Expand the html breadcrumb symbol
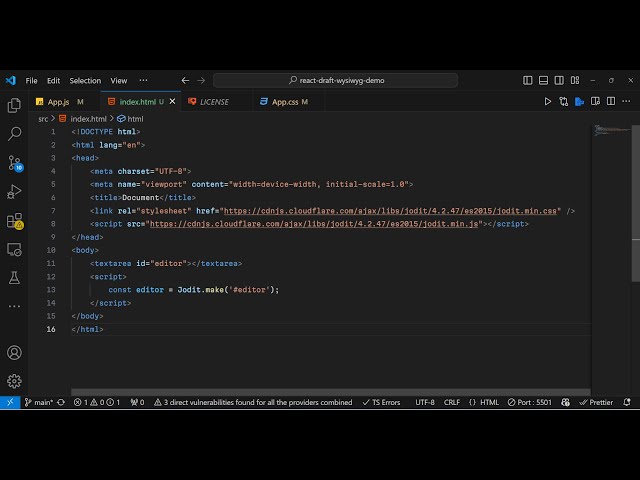Viewport: 640px width, 480px height. (130, 118)
